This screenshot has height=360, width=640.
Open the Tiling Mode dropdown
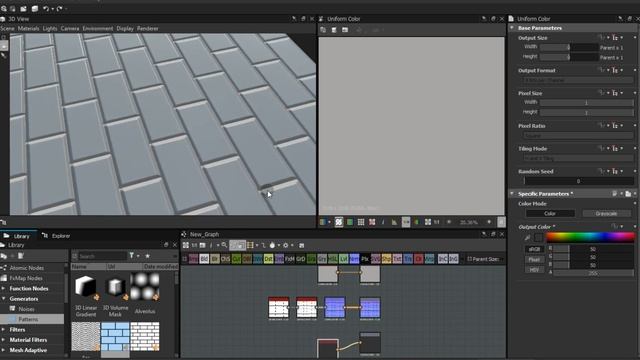tap(578, 158)
